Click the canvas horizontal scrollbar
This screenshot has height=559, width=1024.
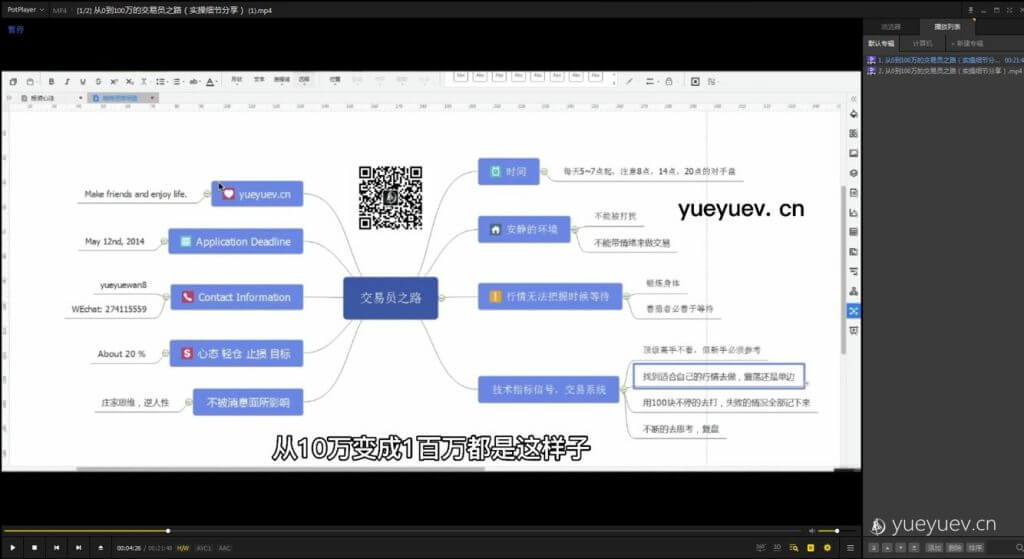(281, 468)
